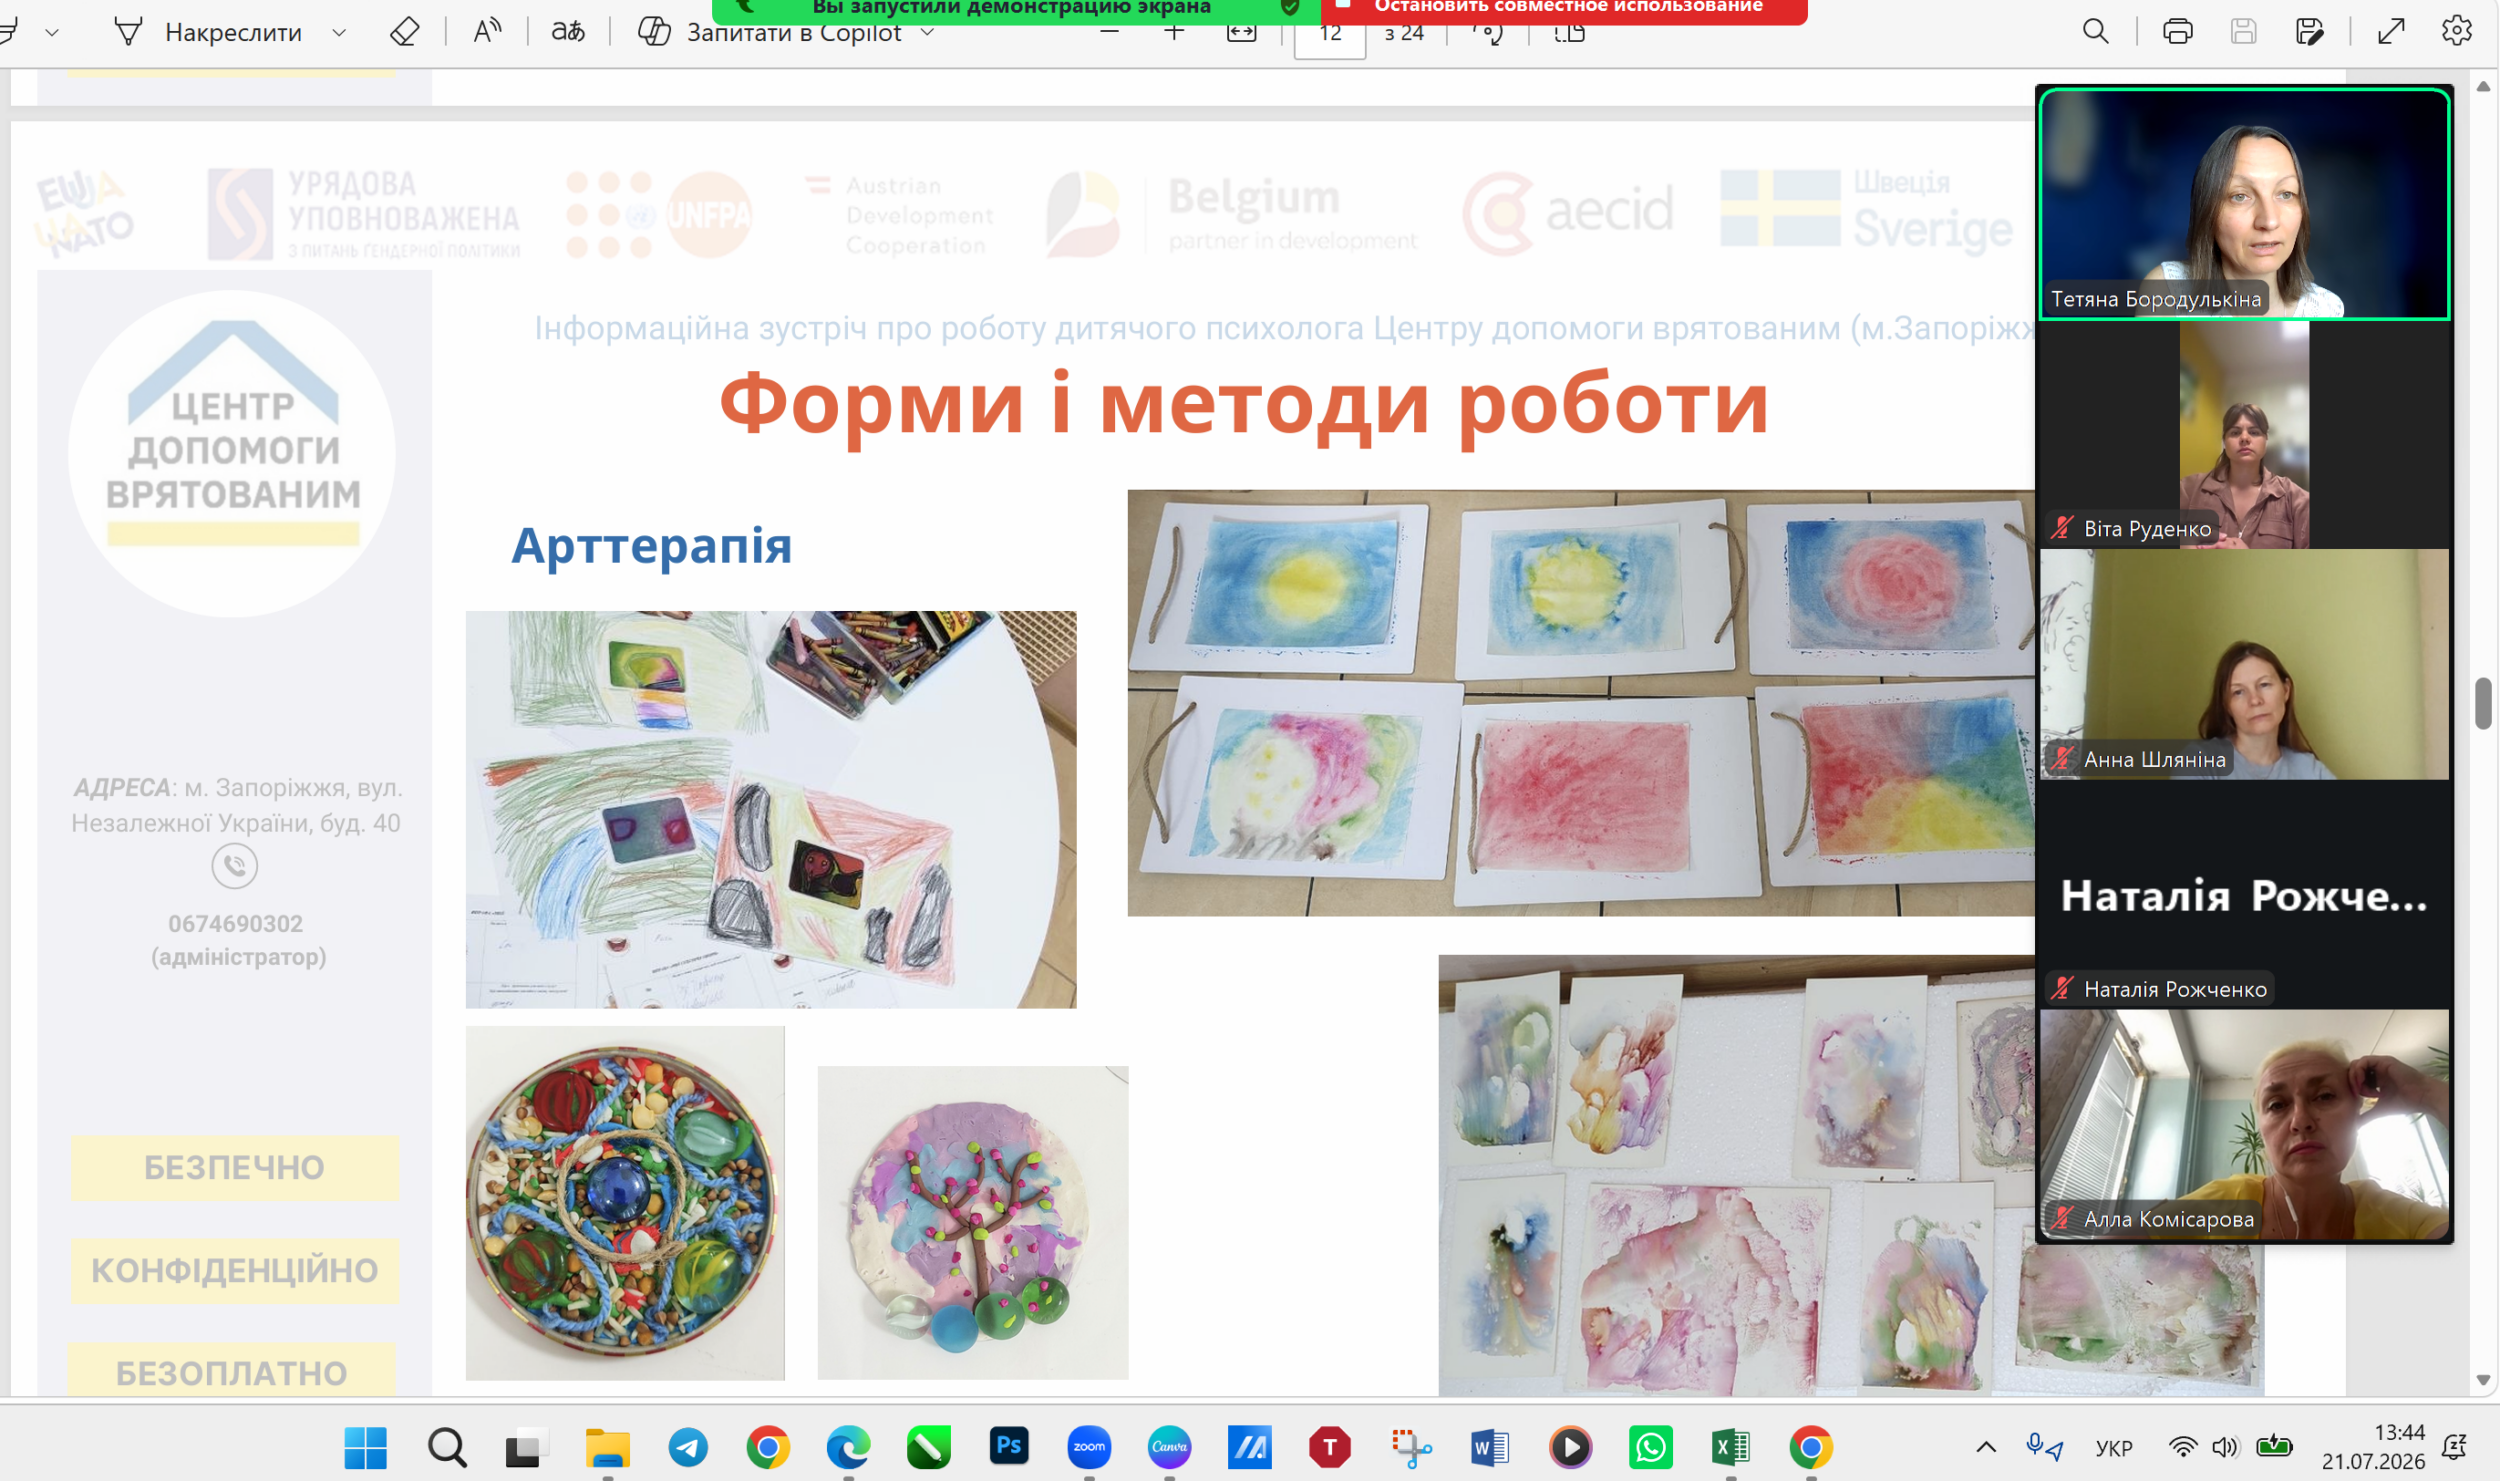This screenshot has height=1481, width=2500.
Task: Click the vertical scrollbar thumb
Action: point(2483,704)
